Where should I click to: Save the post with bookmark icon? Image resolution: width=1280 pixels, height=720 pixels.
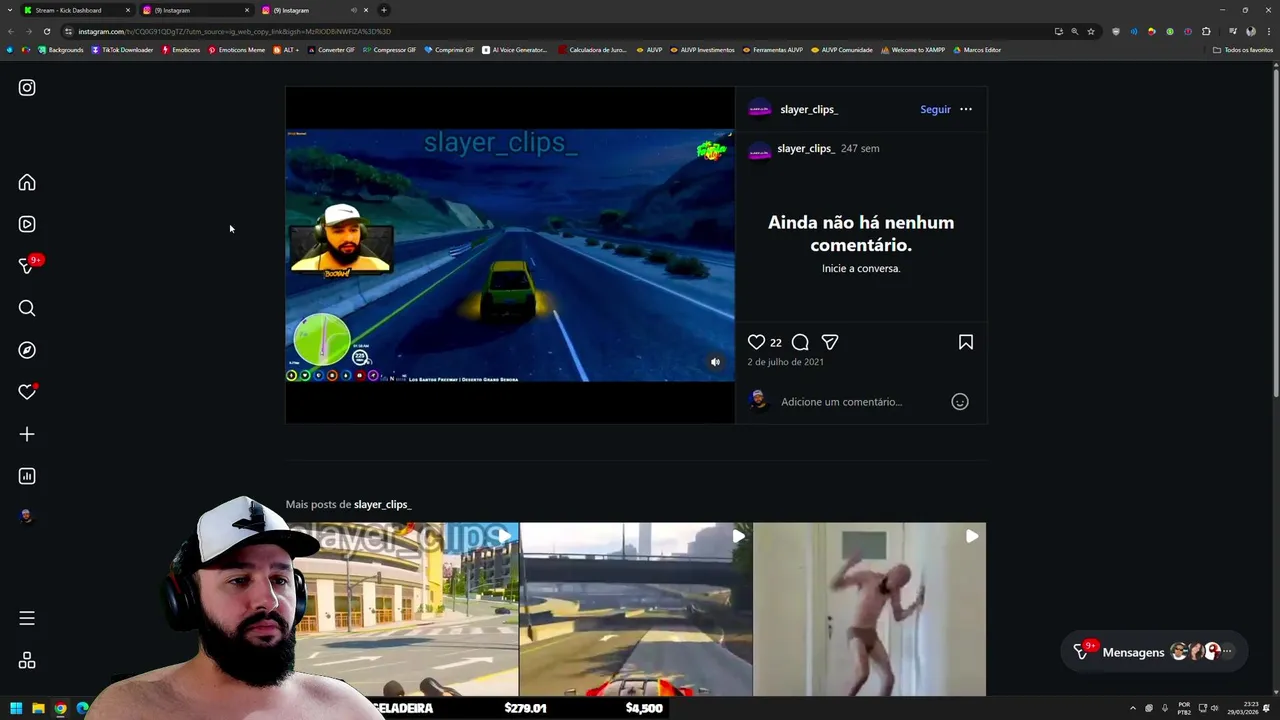966,342
